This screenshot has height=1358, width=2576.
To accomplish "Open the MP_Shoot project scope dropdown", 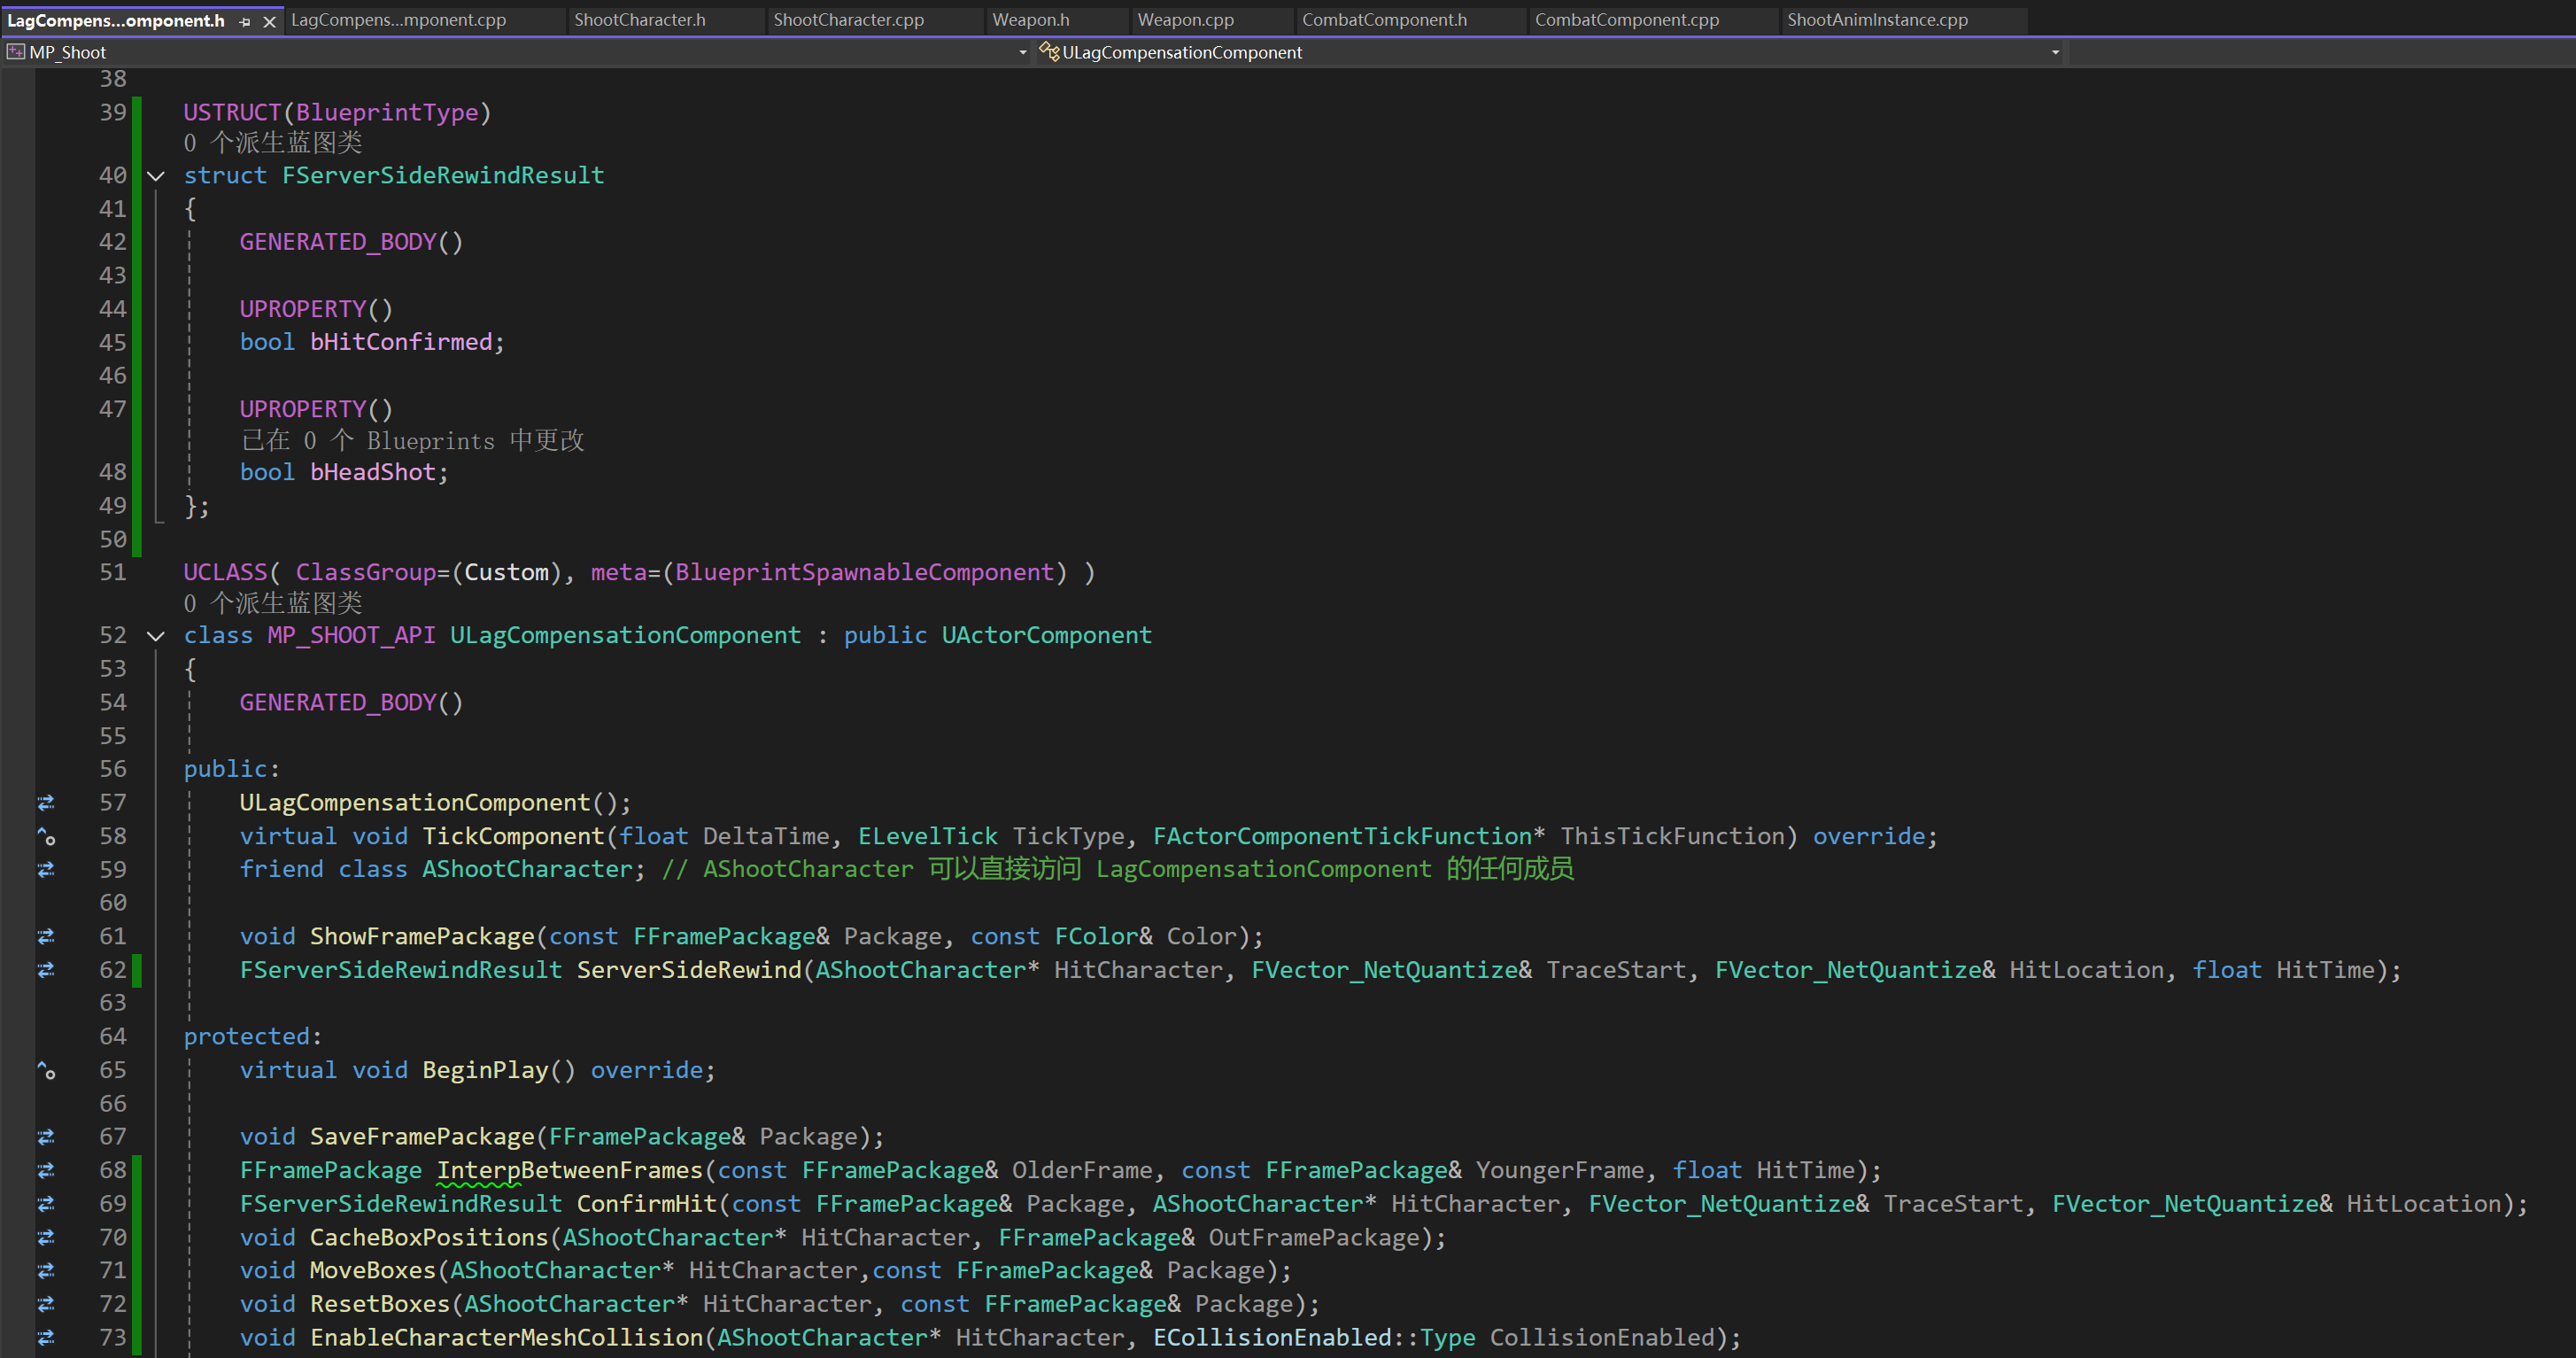I will [x=1022, y=52].
